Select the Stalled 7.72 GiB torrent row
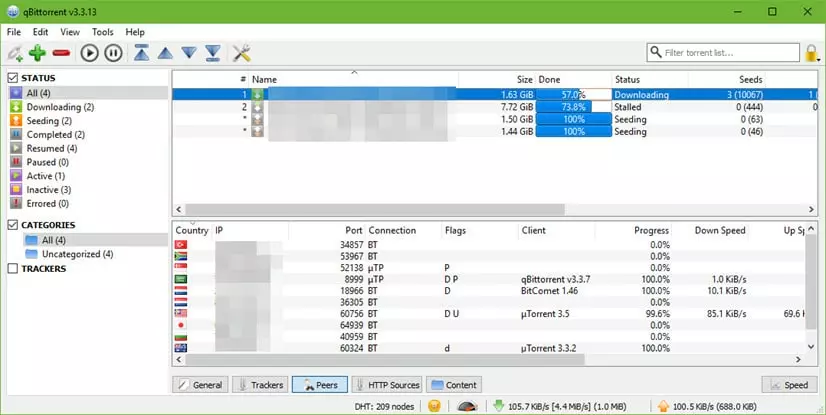 [x=495, y=107]
